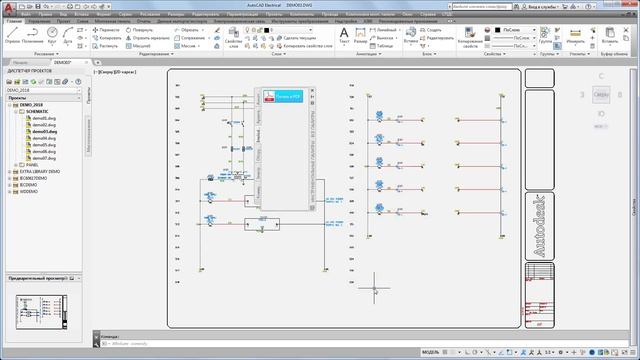Expand the Слои panel dropdown
Viewport: 640px width, 360px height.
279,54
